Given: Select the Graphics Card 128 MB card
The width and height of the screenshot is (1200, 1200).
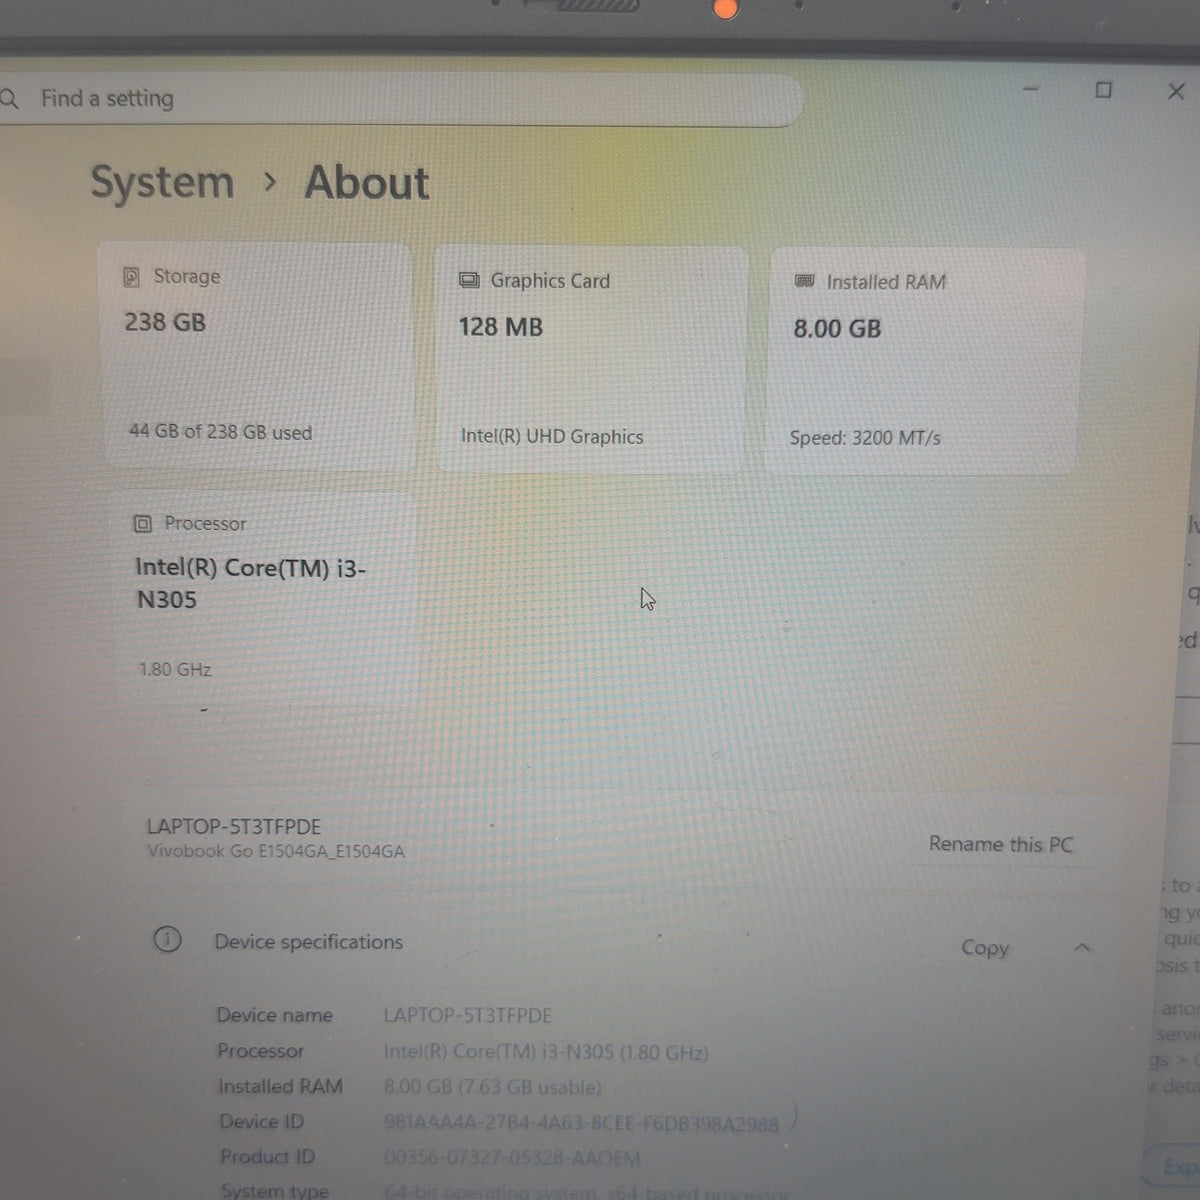Looking at the screenshot, I should (592, 358).
